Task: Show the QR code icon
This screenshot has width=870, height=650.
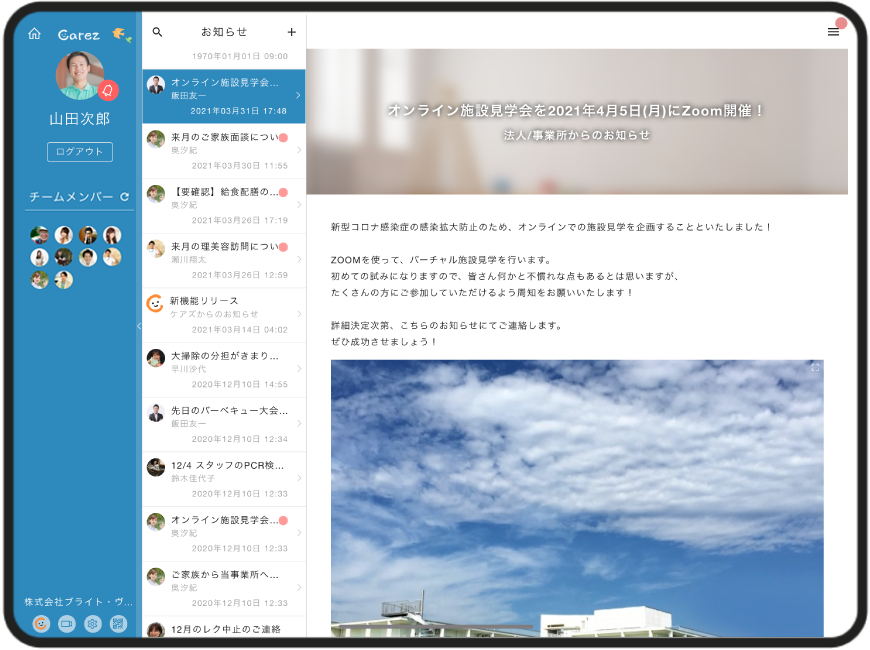Action: 119,624
